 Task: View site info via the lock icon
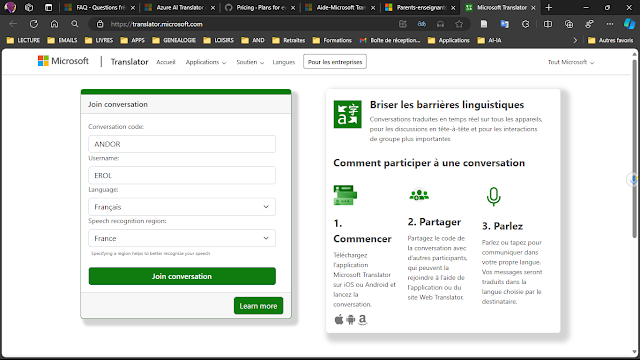[x=100, y=24]
